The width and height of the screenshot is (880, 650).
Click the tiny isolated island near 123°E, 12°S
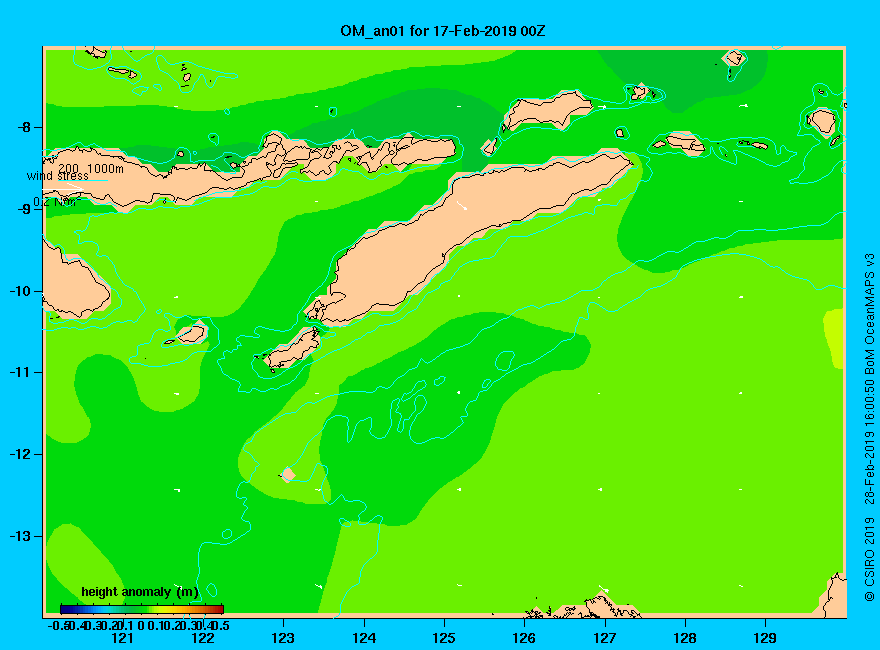click(x=288, y=474)
